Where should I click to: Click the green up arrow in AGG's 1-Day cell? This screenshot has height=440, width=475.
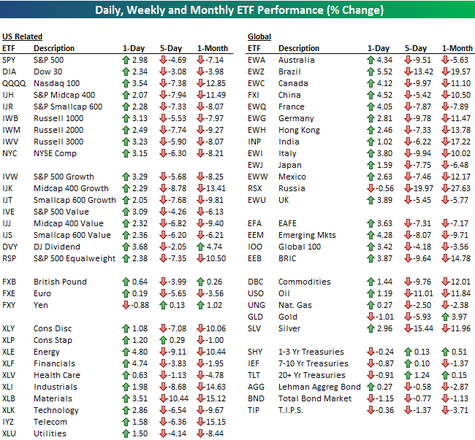click(371, 387)
